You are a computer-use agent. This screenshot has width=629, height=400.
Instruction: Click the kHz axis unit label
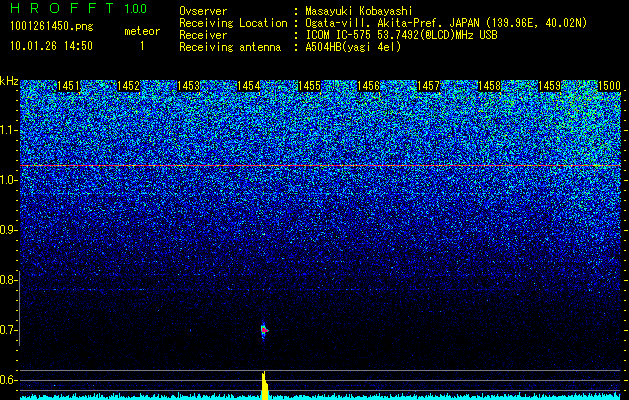[x=9, y=81]
